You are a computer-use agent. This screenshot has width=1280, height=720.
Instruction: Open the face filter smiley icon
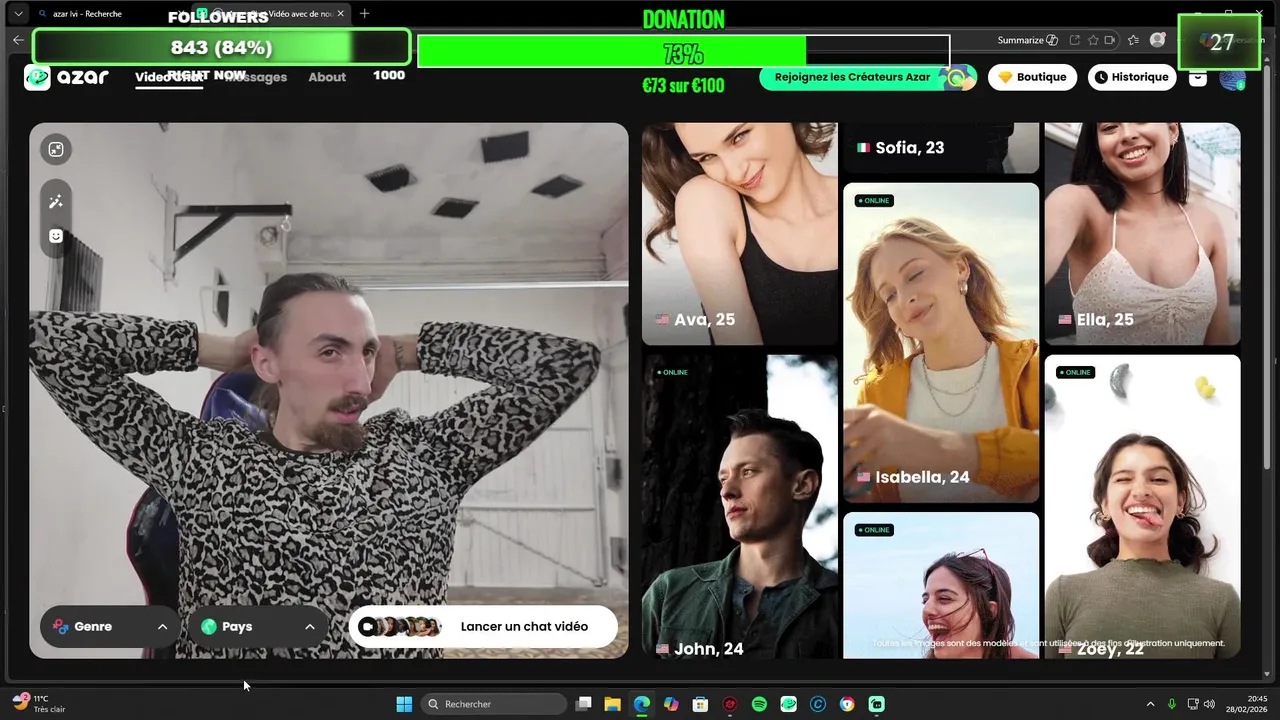56,236
